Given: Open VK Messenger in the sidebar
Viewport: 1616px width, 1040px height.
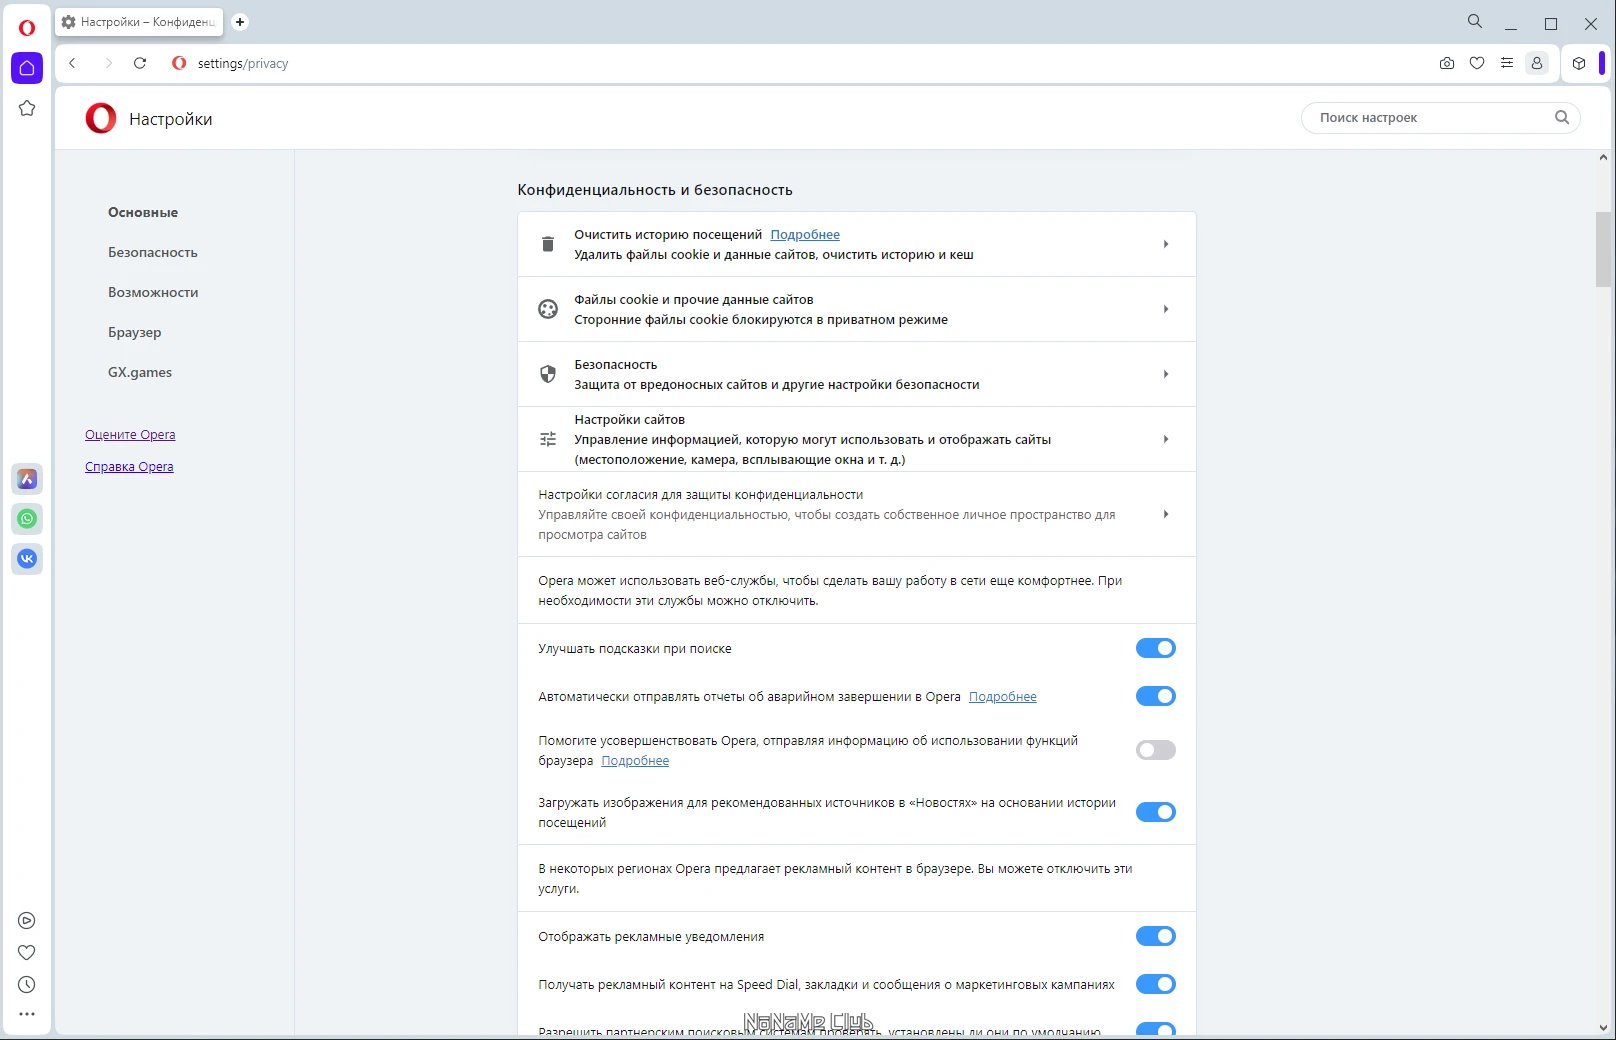Looking at the screenshot, I should click(27, 559).
